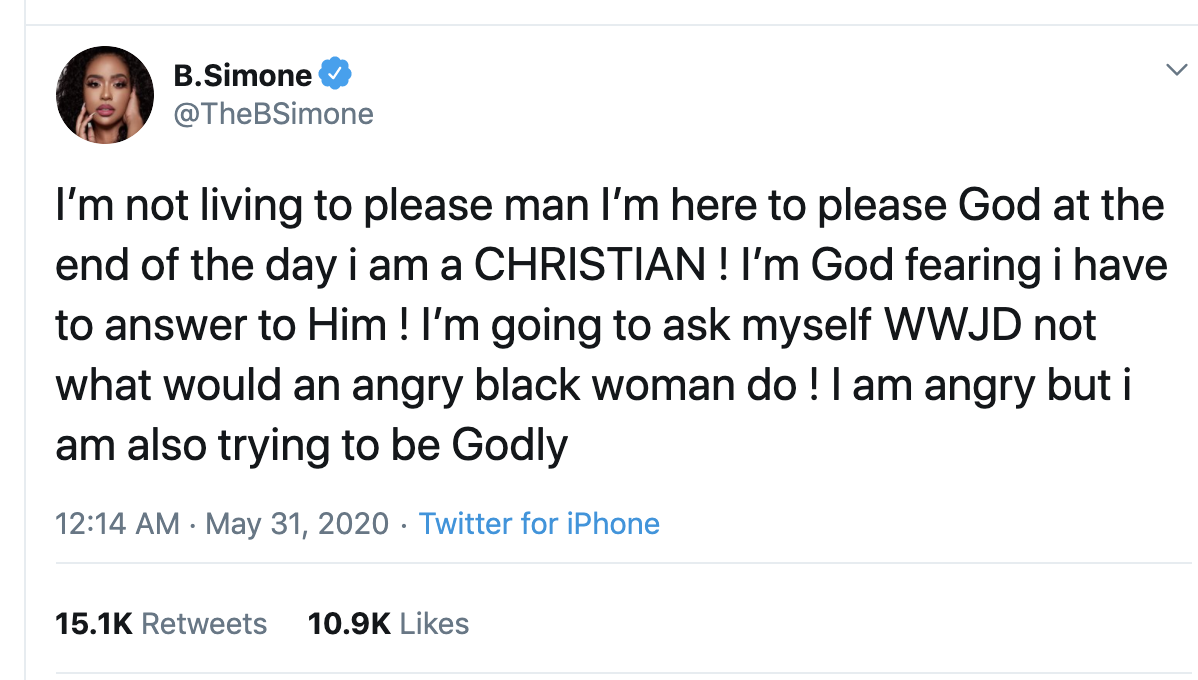Click the 10.9K like count number
The image size is (1198, 680).
click(349, 624)
